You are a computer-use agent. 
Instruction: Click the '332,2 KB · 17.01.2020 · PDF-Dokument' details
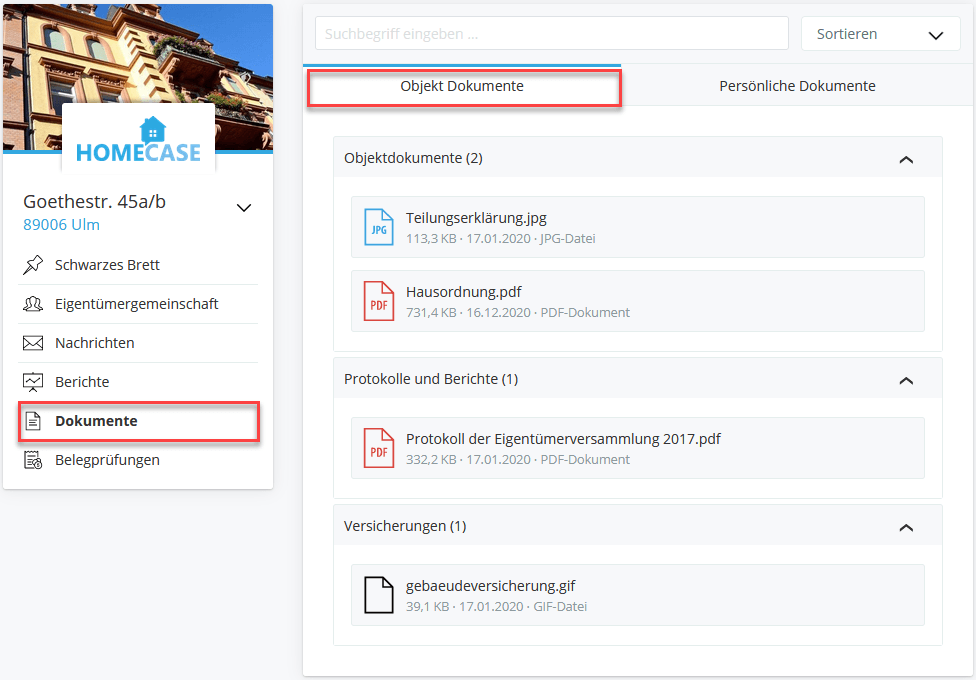[x=518, y=460]
